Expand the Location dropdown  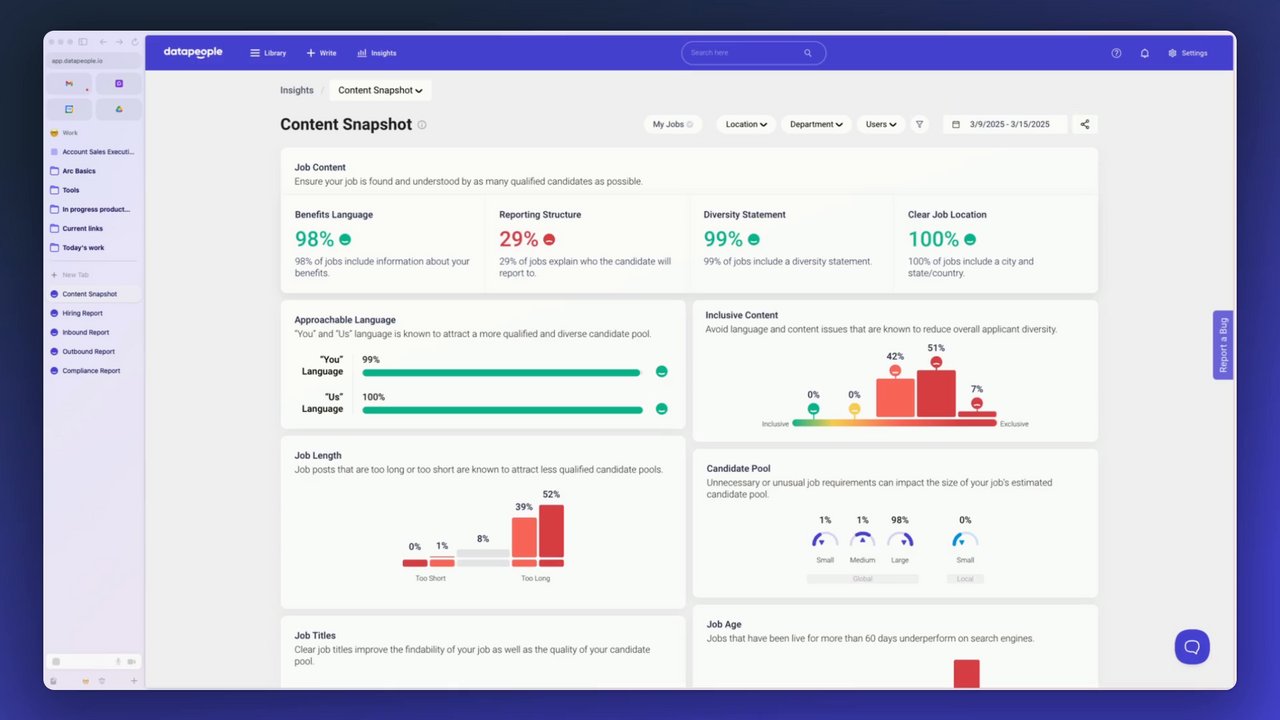pyautogui.click(x=746, y=124)
